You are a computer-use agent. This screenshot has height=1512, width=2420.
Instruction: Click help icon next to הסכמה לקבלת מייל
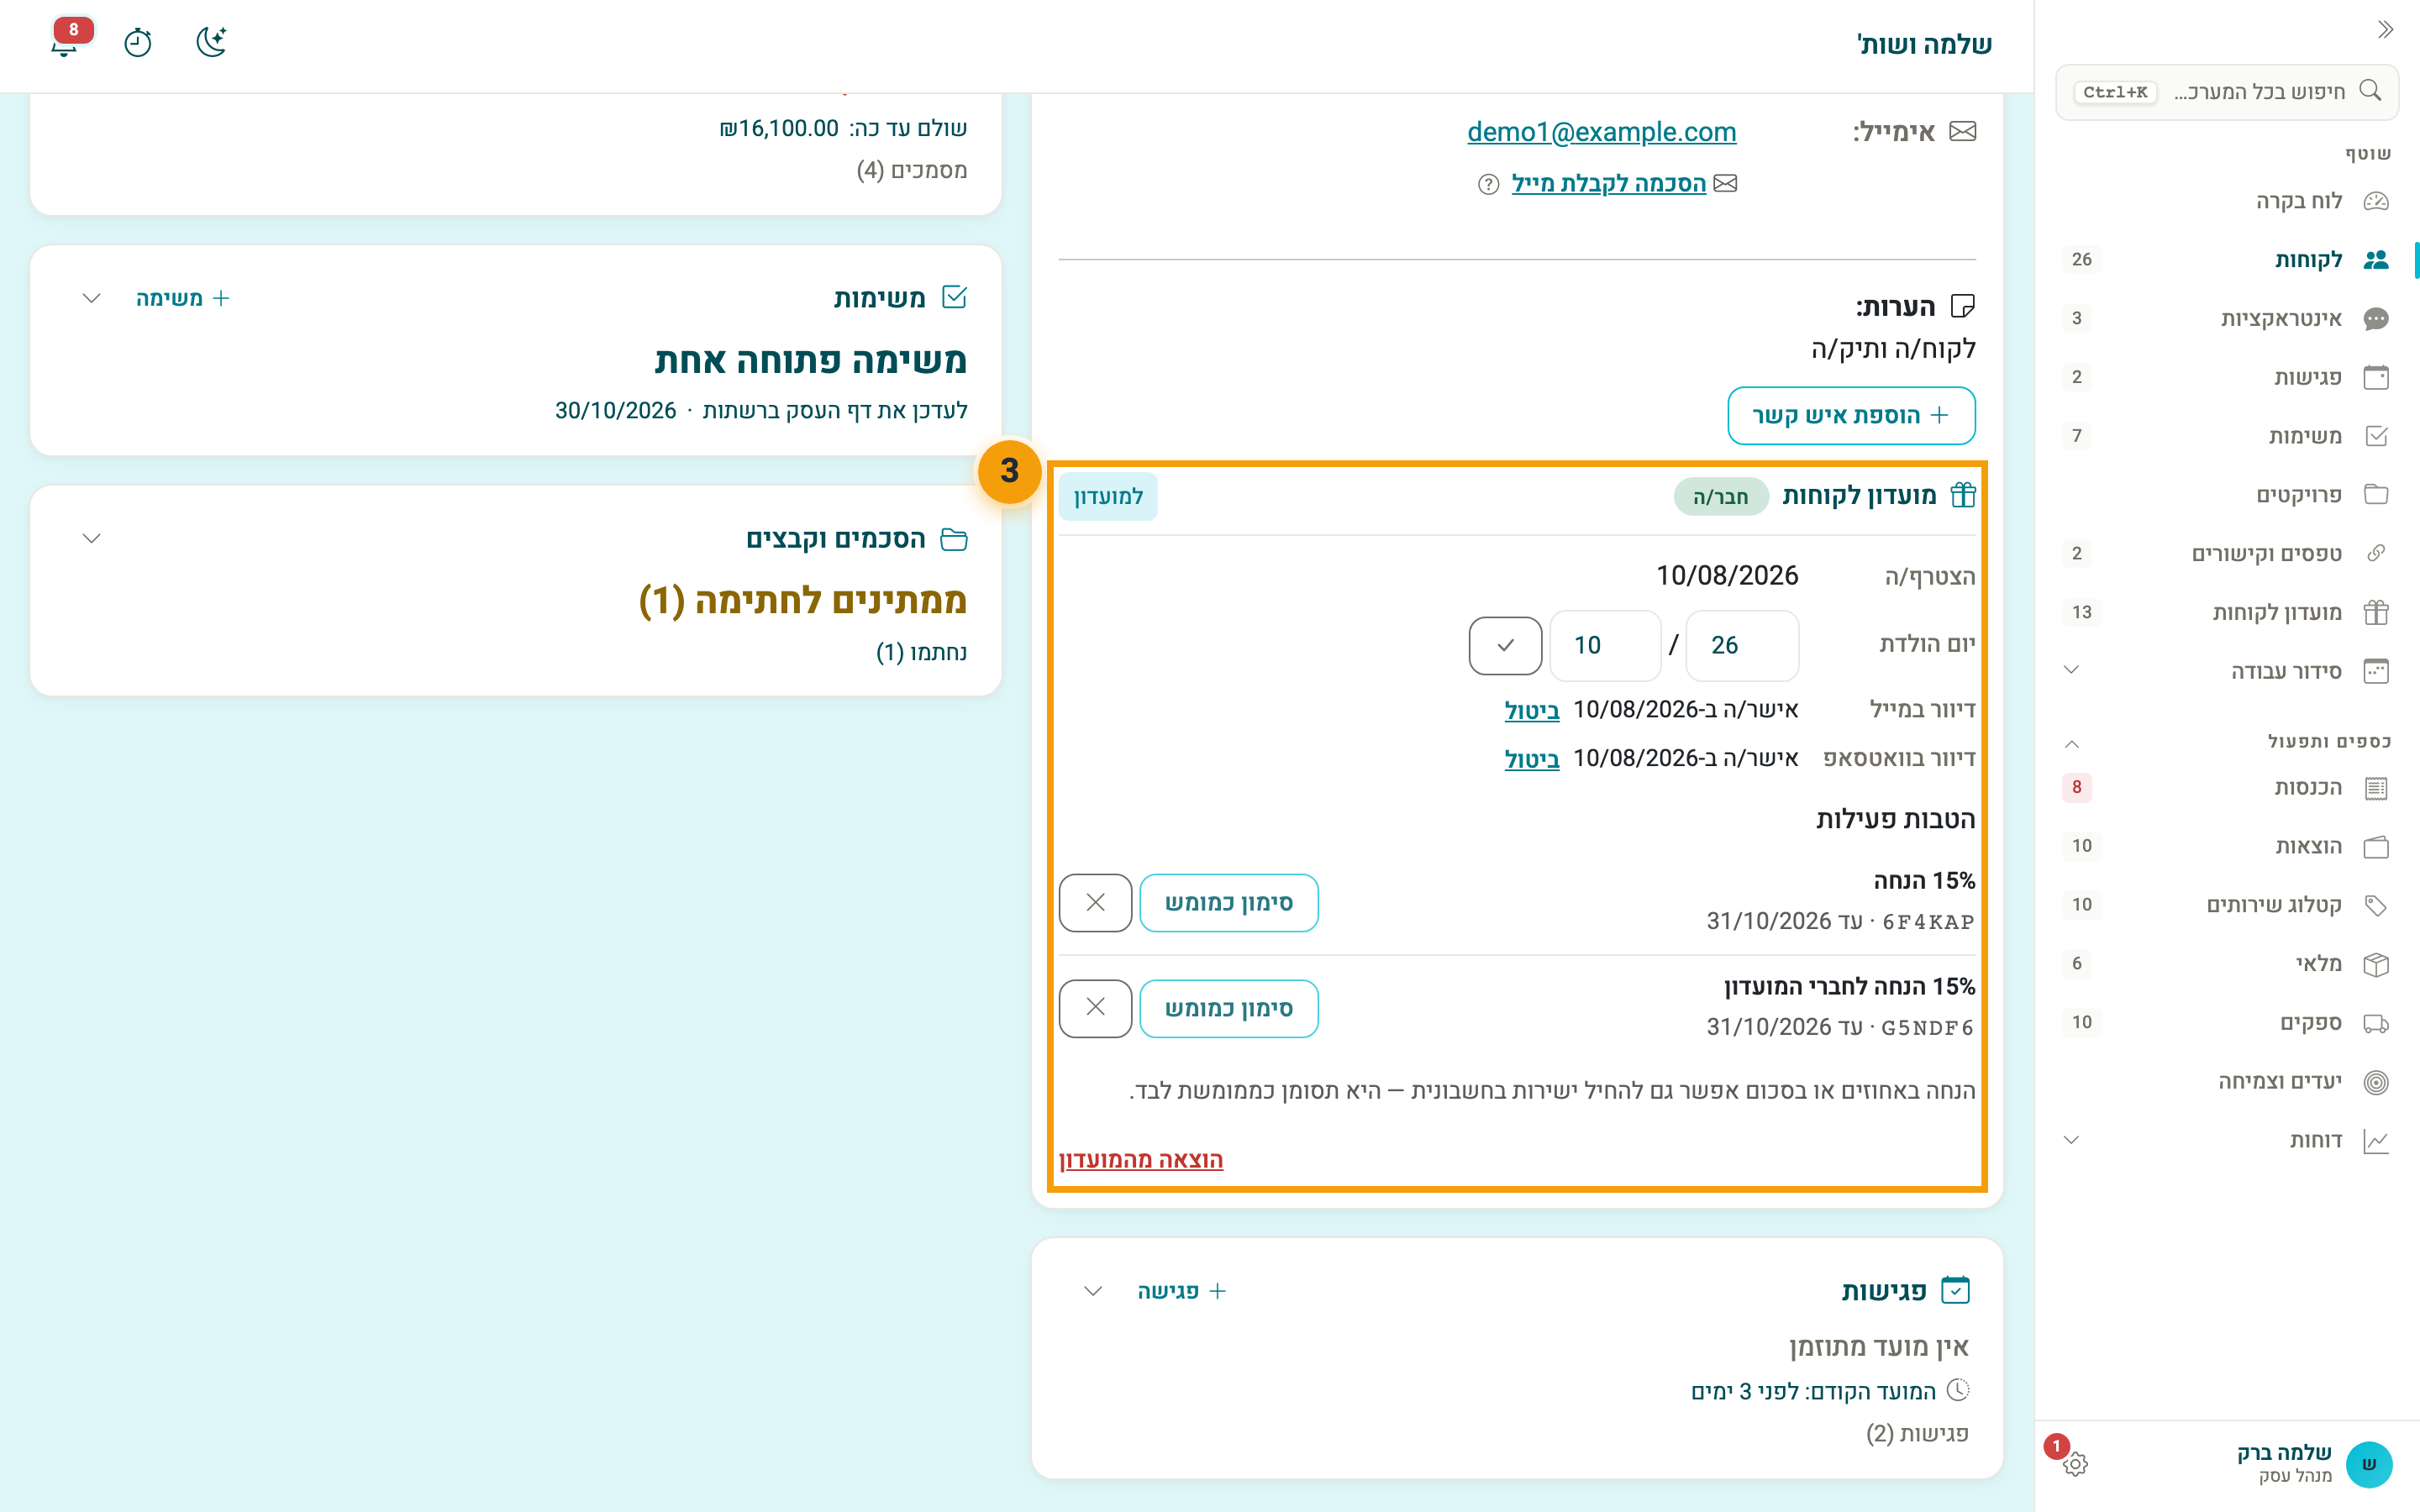[x=1489, y=184]
